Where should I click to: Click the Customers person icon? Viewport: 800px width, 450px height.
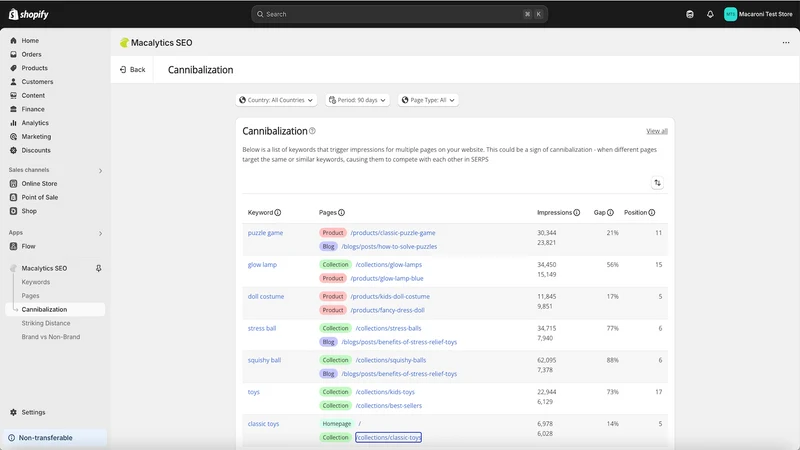(13, 82)
